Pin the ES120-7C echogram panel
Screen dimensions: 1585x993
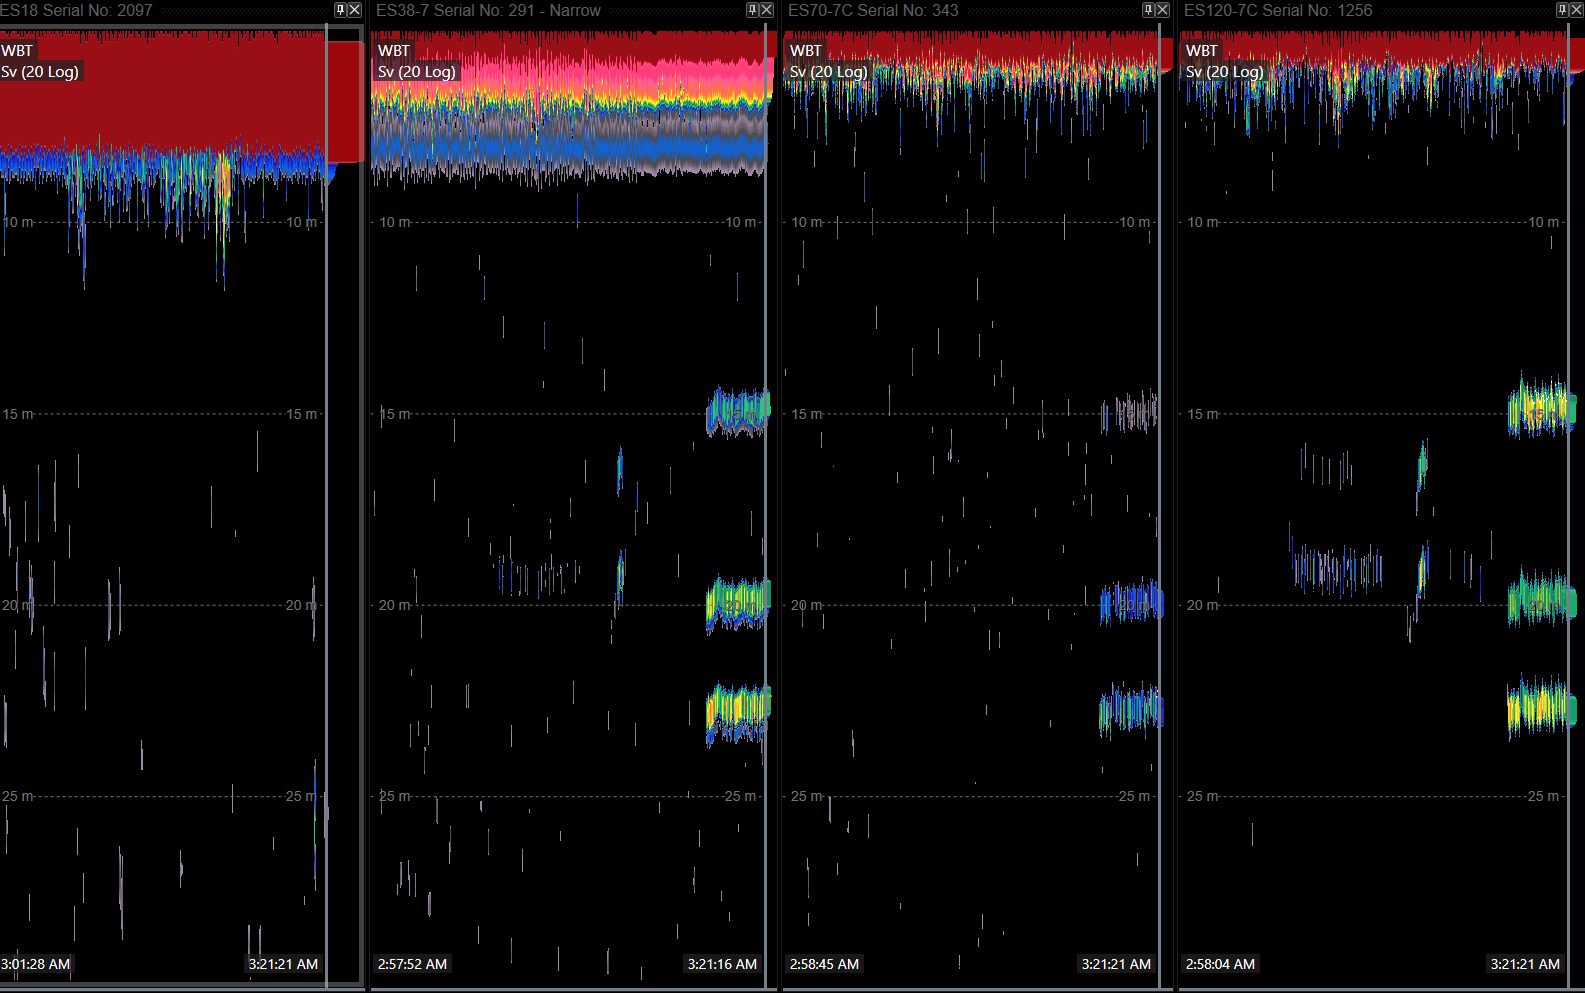[x=1563, y=10]
